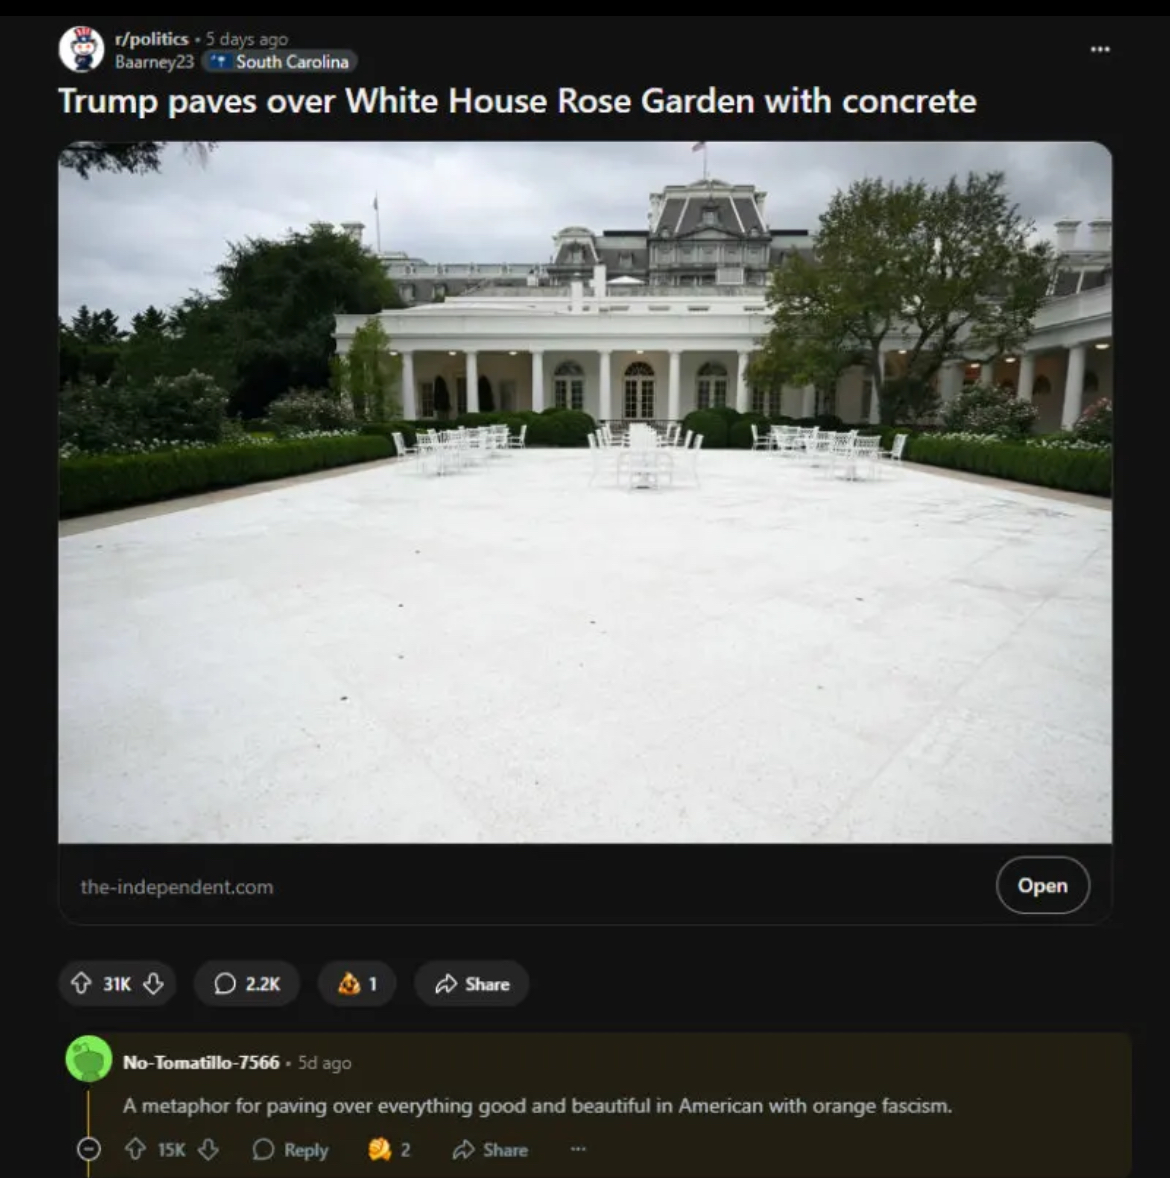Viewport: 1170px width, 1178px height.
Task: Upvote the Rose Garden post
Action: [x=80, y=983]
